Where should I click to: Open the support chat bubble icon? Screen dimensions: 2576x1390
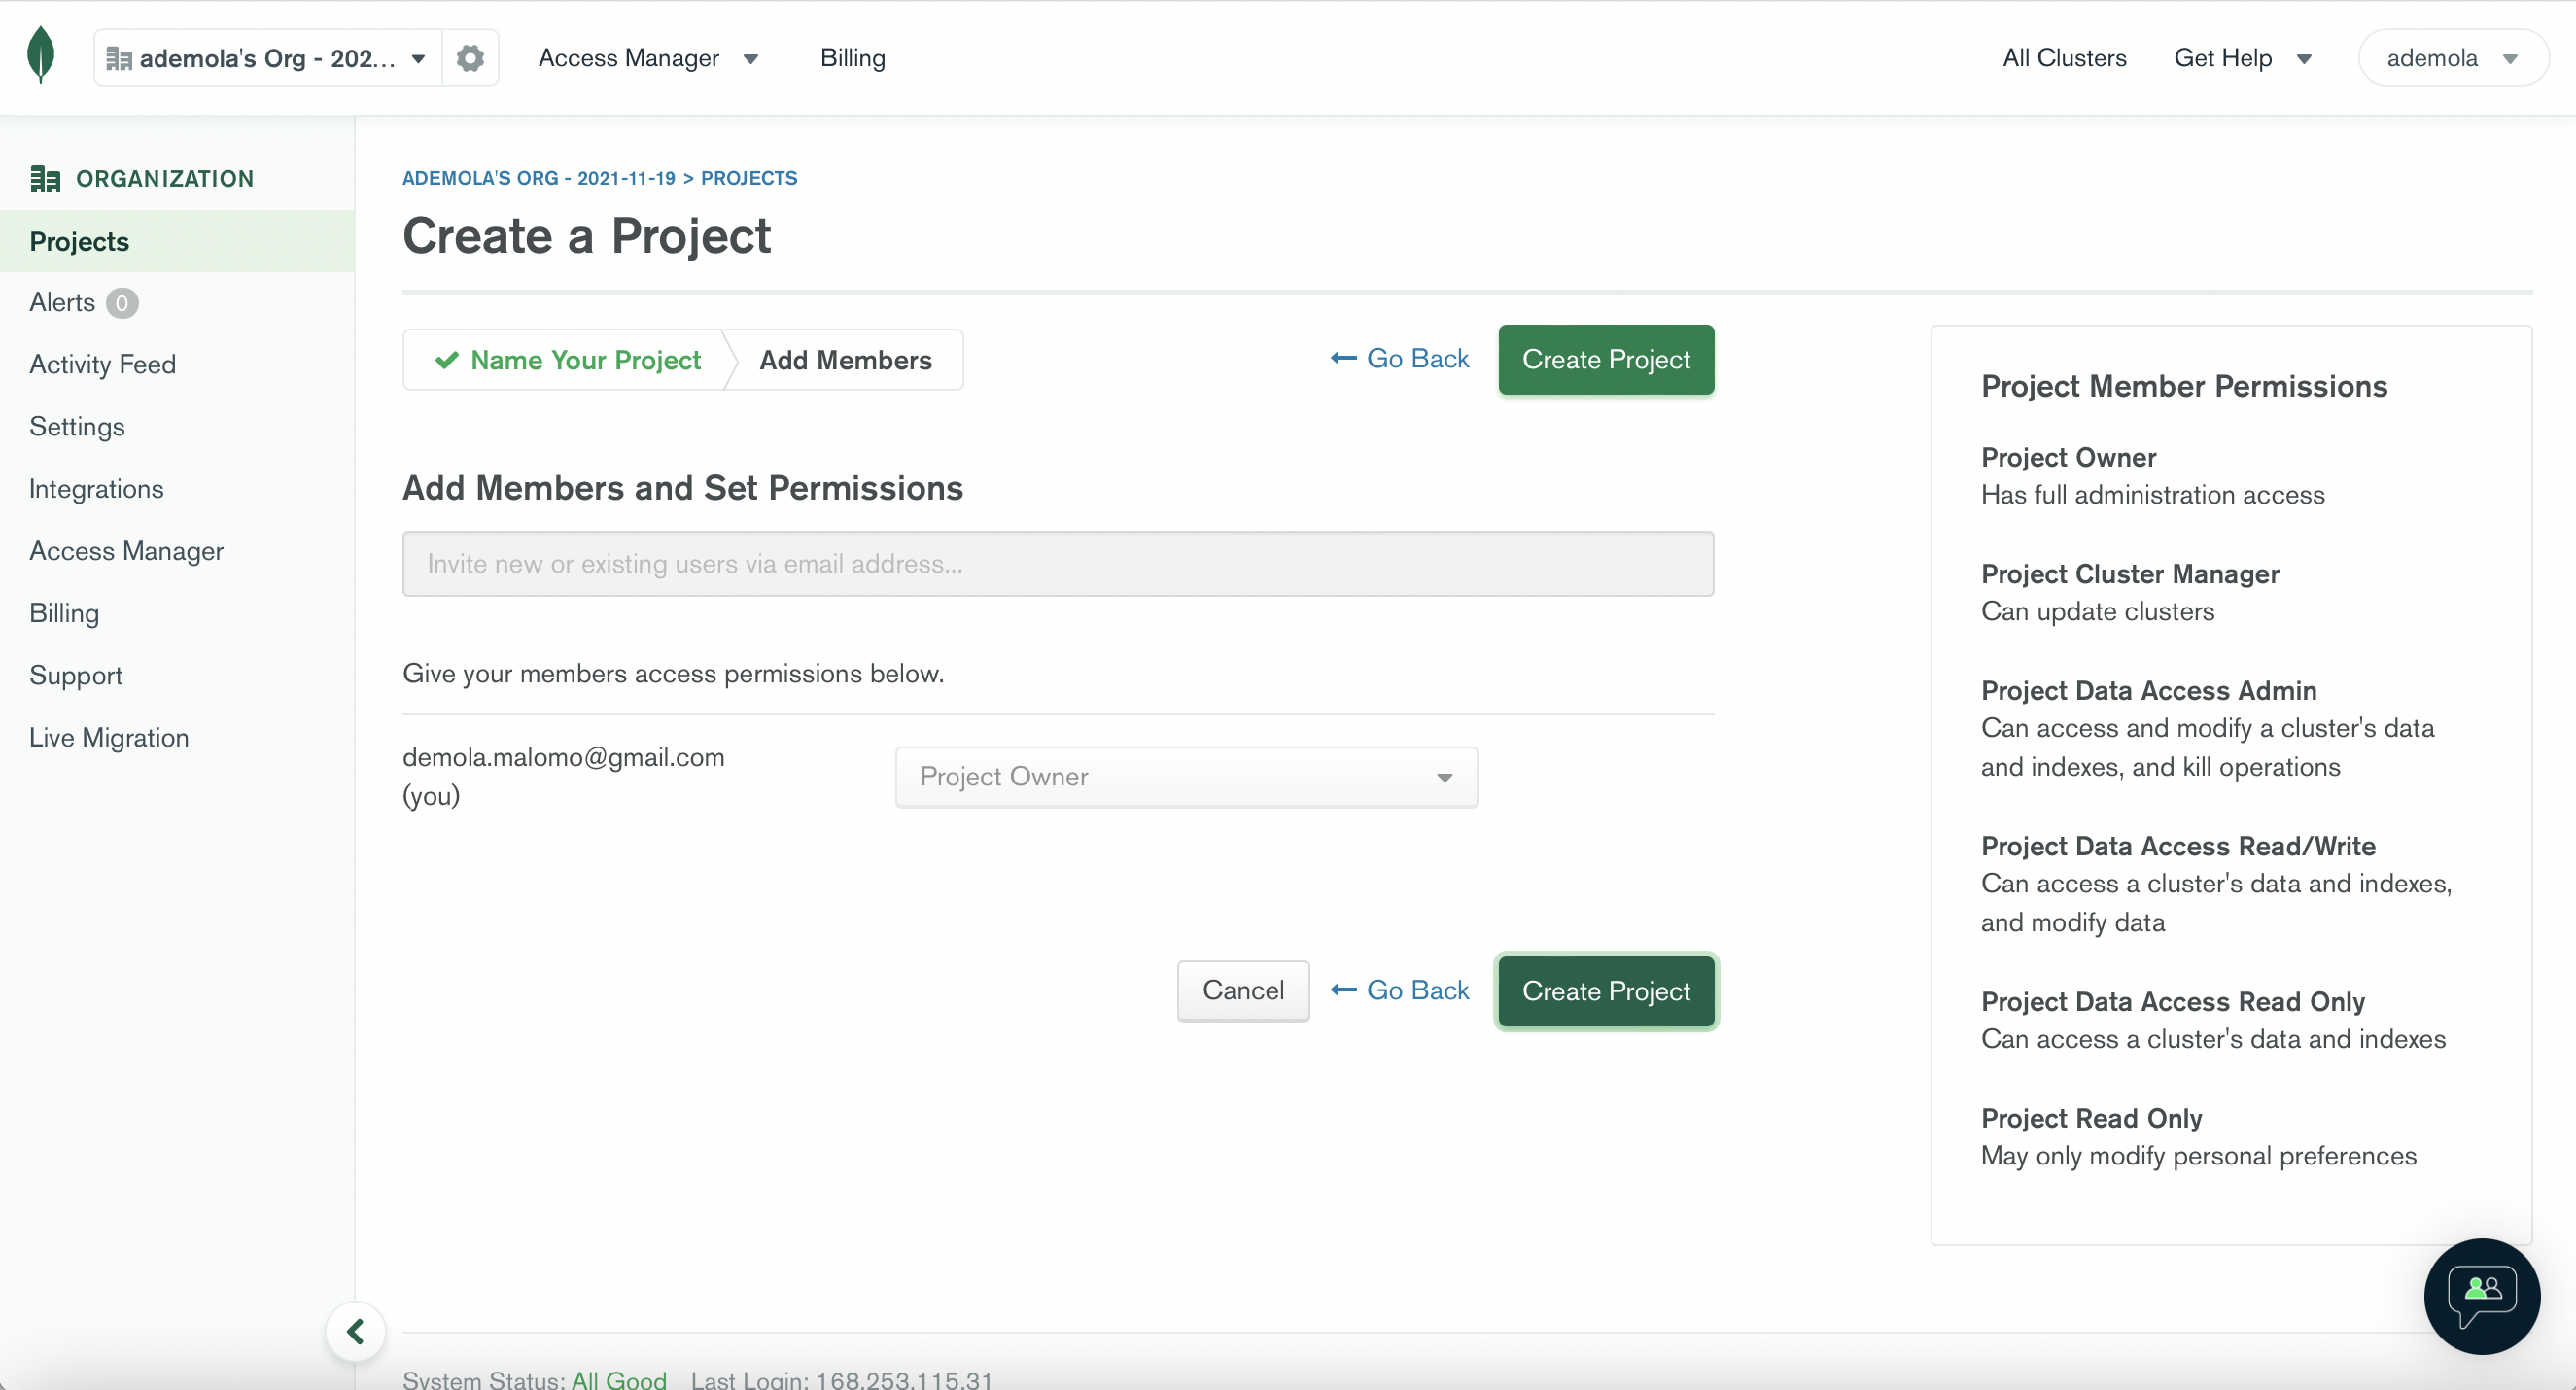[x=2481, y=1295]
